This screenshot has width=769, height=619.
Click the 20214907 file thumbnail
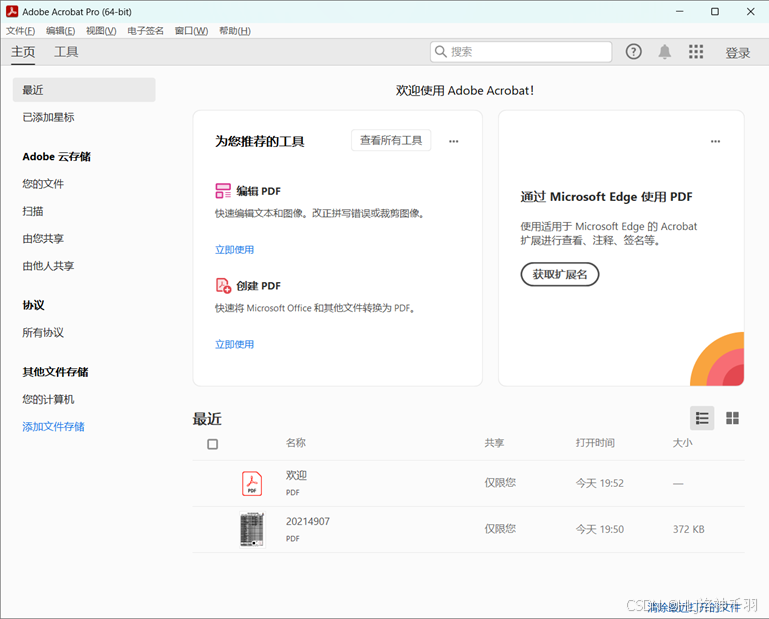coord(252,529)
